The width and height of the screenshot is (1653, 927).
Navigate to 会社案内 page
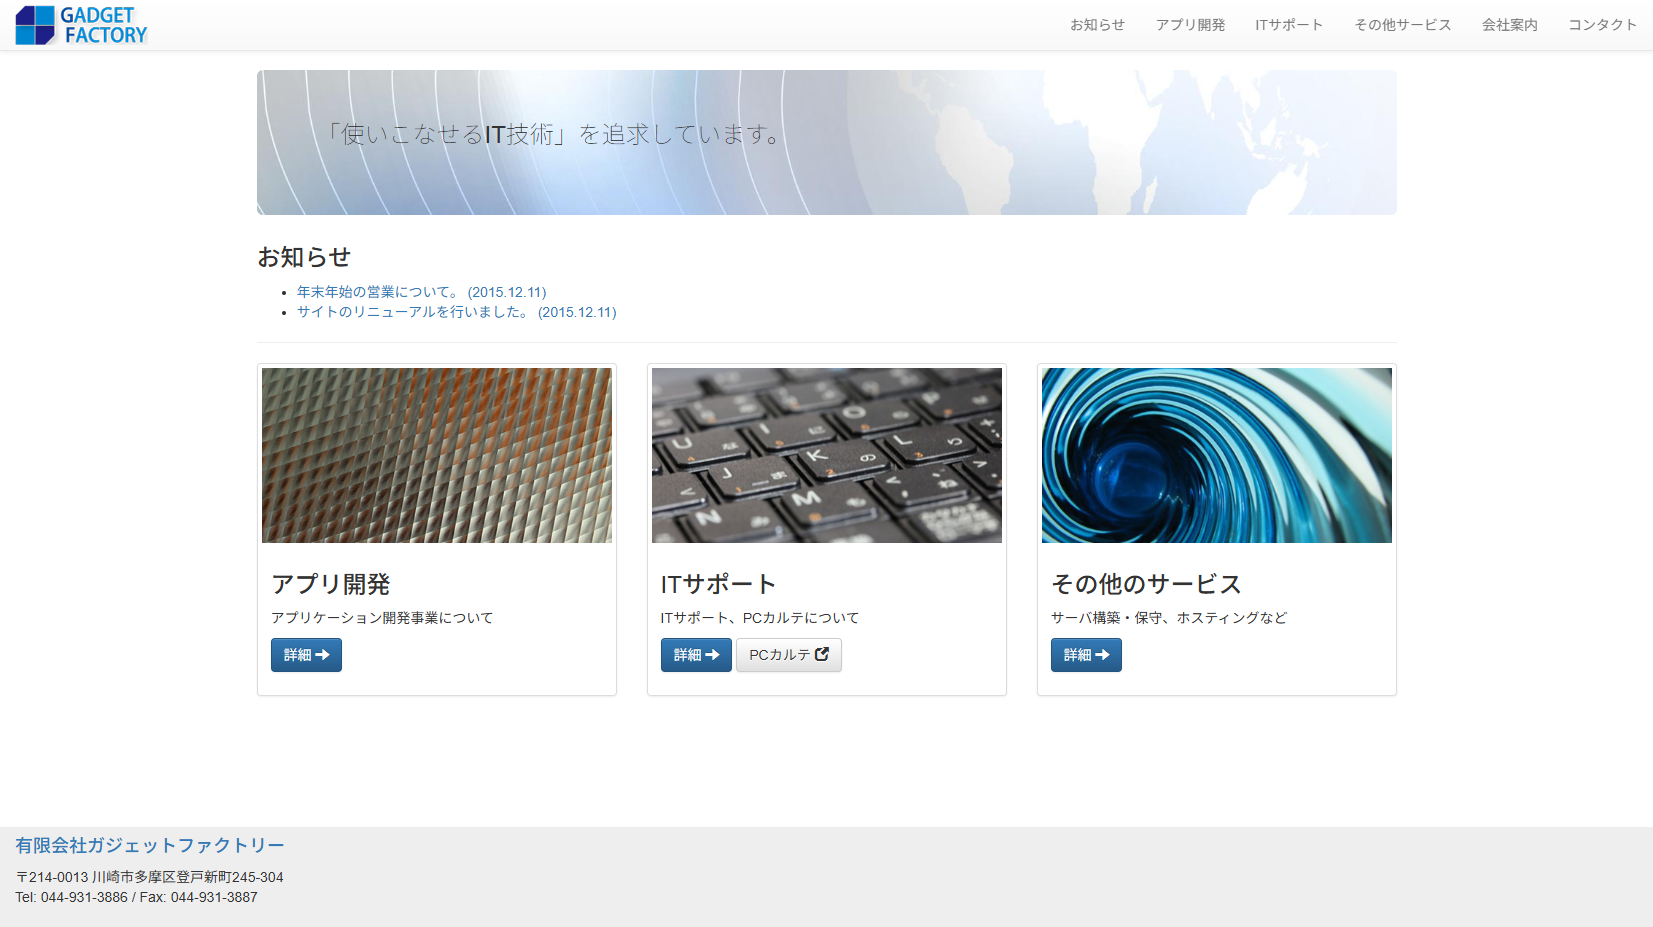point(1509,25)
